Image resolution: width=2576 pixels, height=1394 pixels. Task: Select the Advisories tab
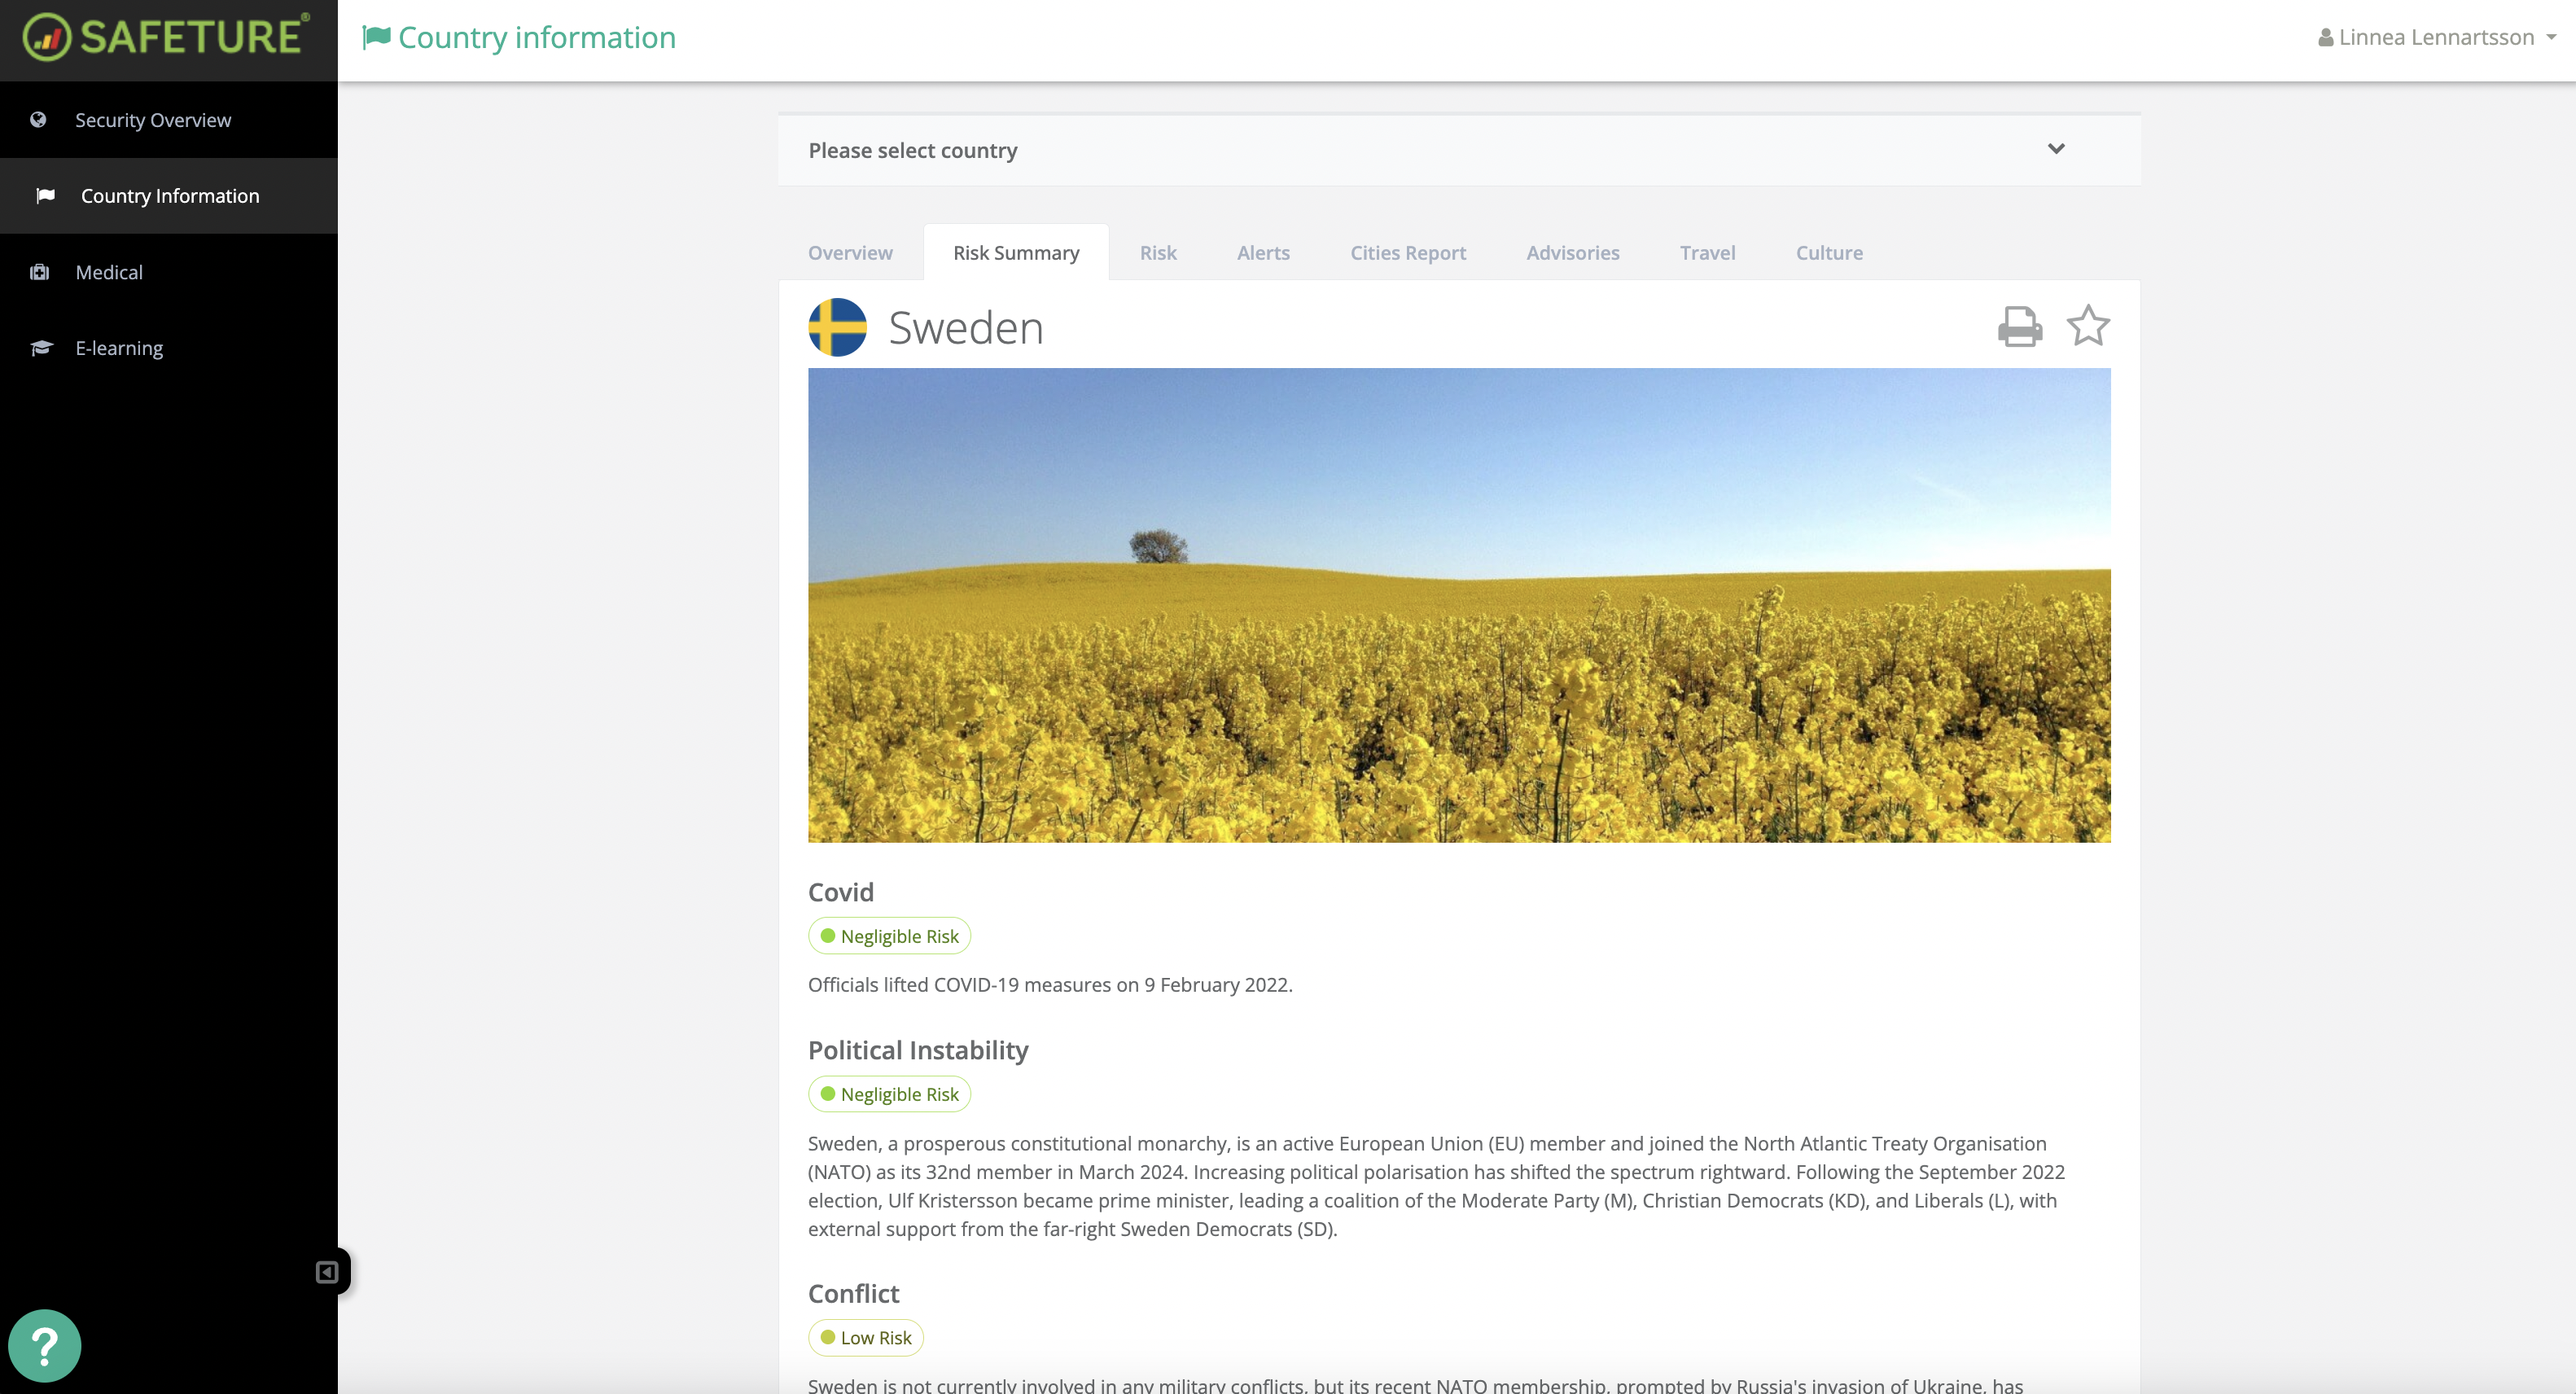pyautogui.click(x=1572, y=253)
